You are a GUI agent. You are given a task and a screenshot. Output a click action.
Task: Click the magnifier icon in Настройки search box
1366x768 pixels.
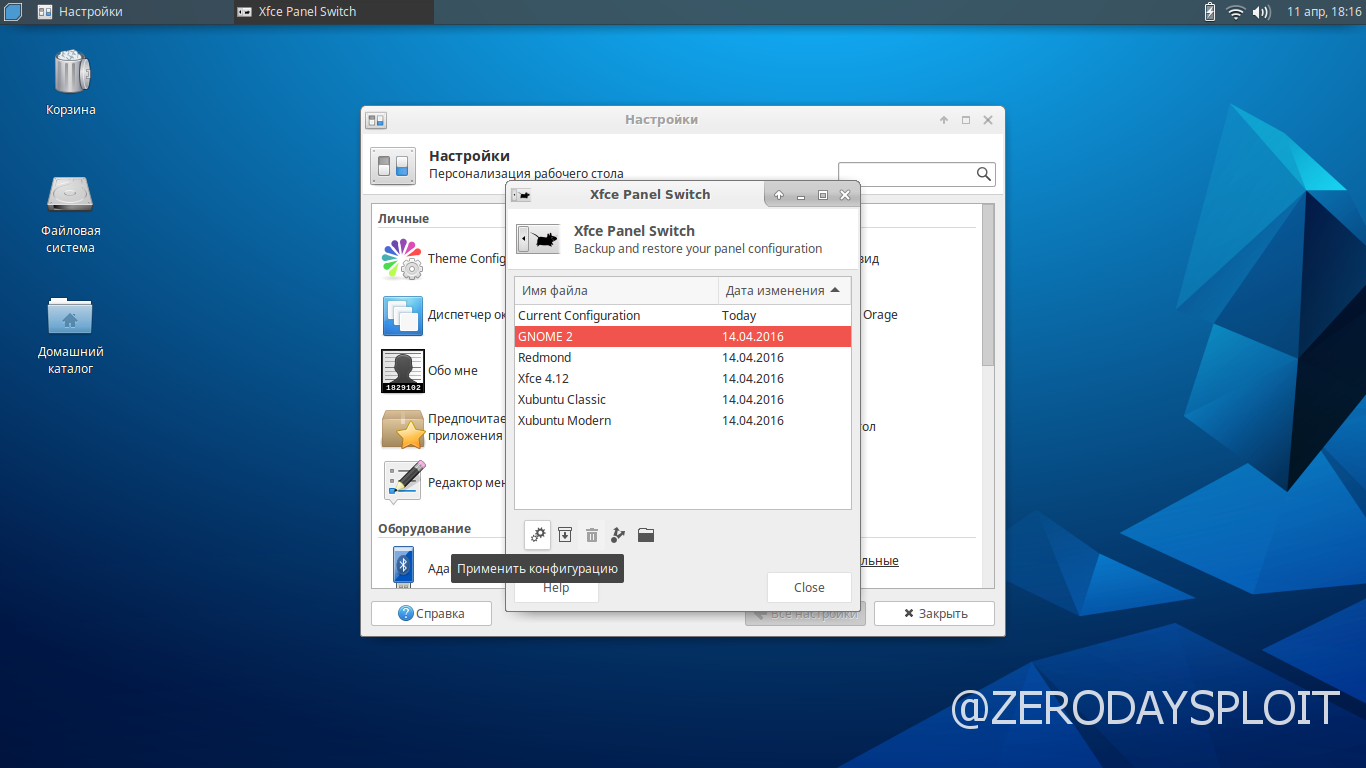pos(983,174)
